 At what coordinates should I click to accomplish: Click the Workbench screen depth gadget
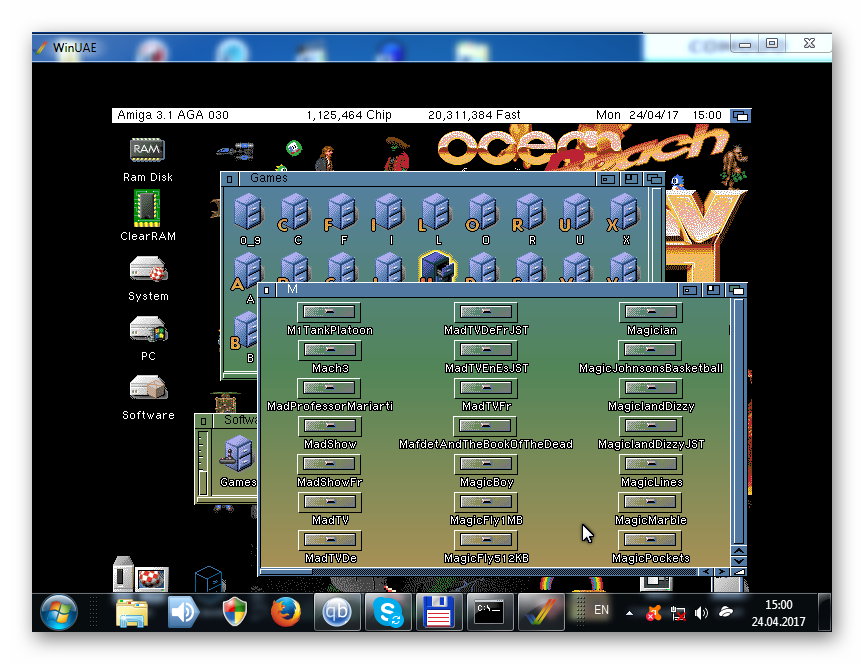[x=740, y=116]
